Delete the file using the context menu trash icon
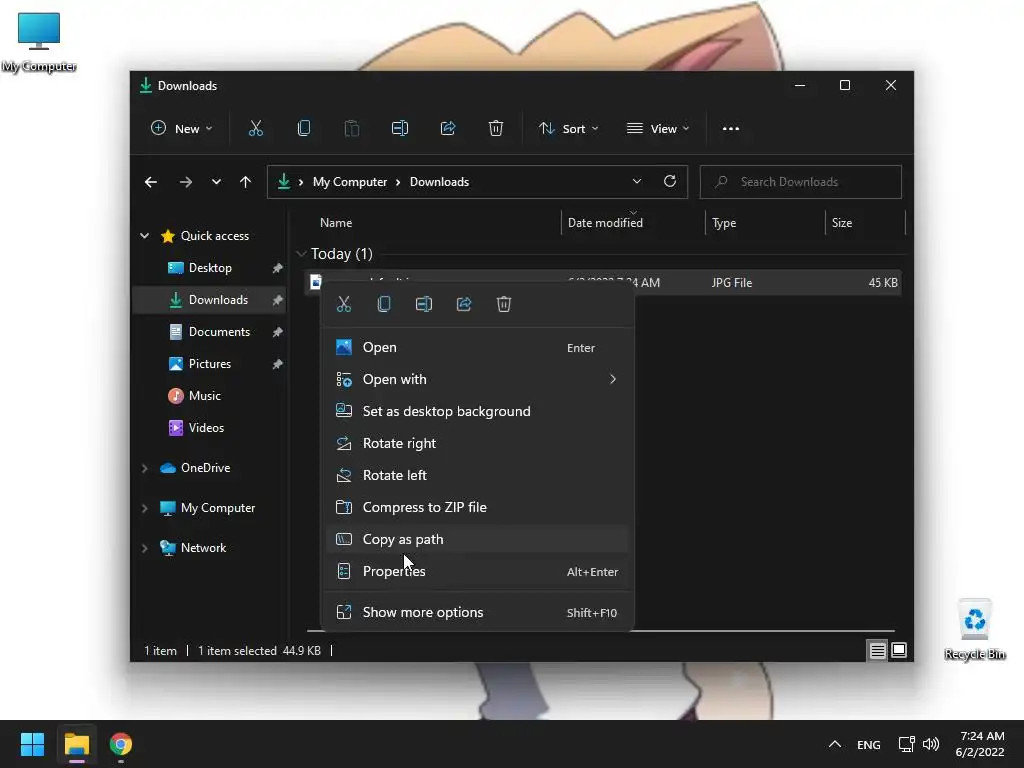This screenshot has width=1024, height=768. tap(504, 304)
